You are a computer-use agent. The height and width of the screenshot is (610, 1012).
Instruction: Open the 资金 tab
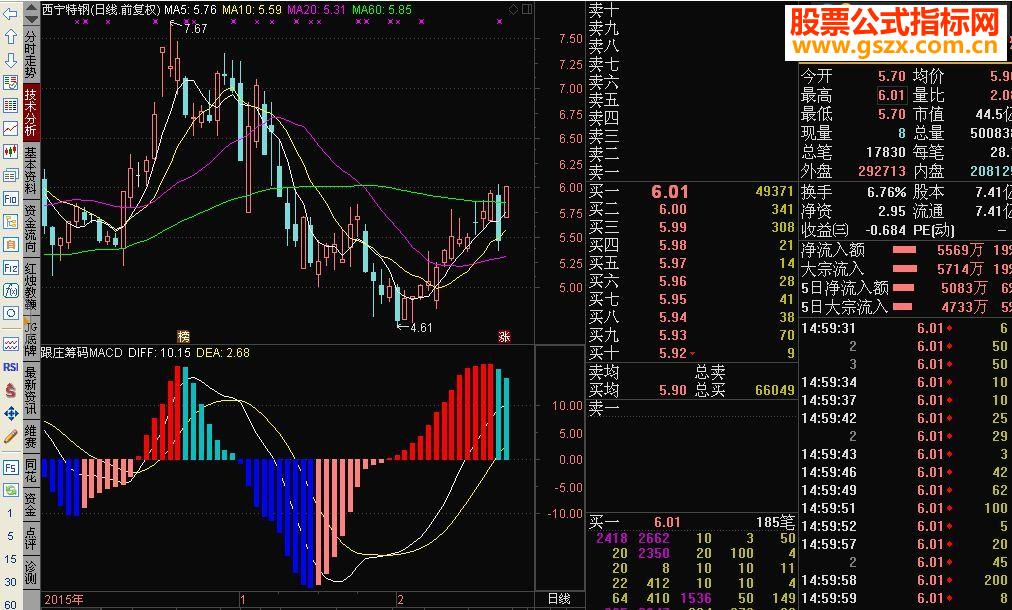point(31,505)
